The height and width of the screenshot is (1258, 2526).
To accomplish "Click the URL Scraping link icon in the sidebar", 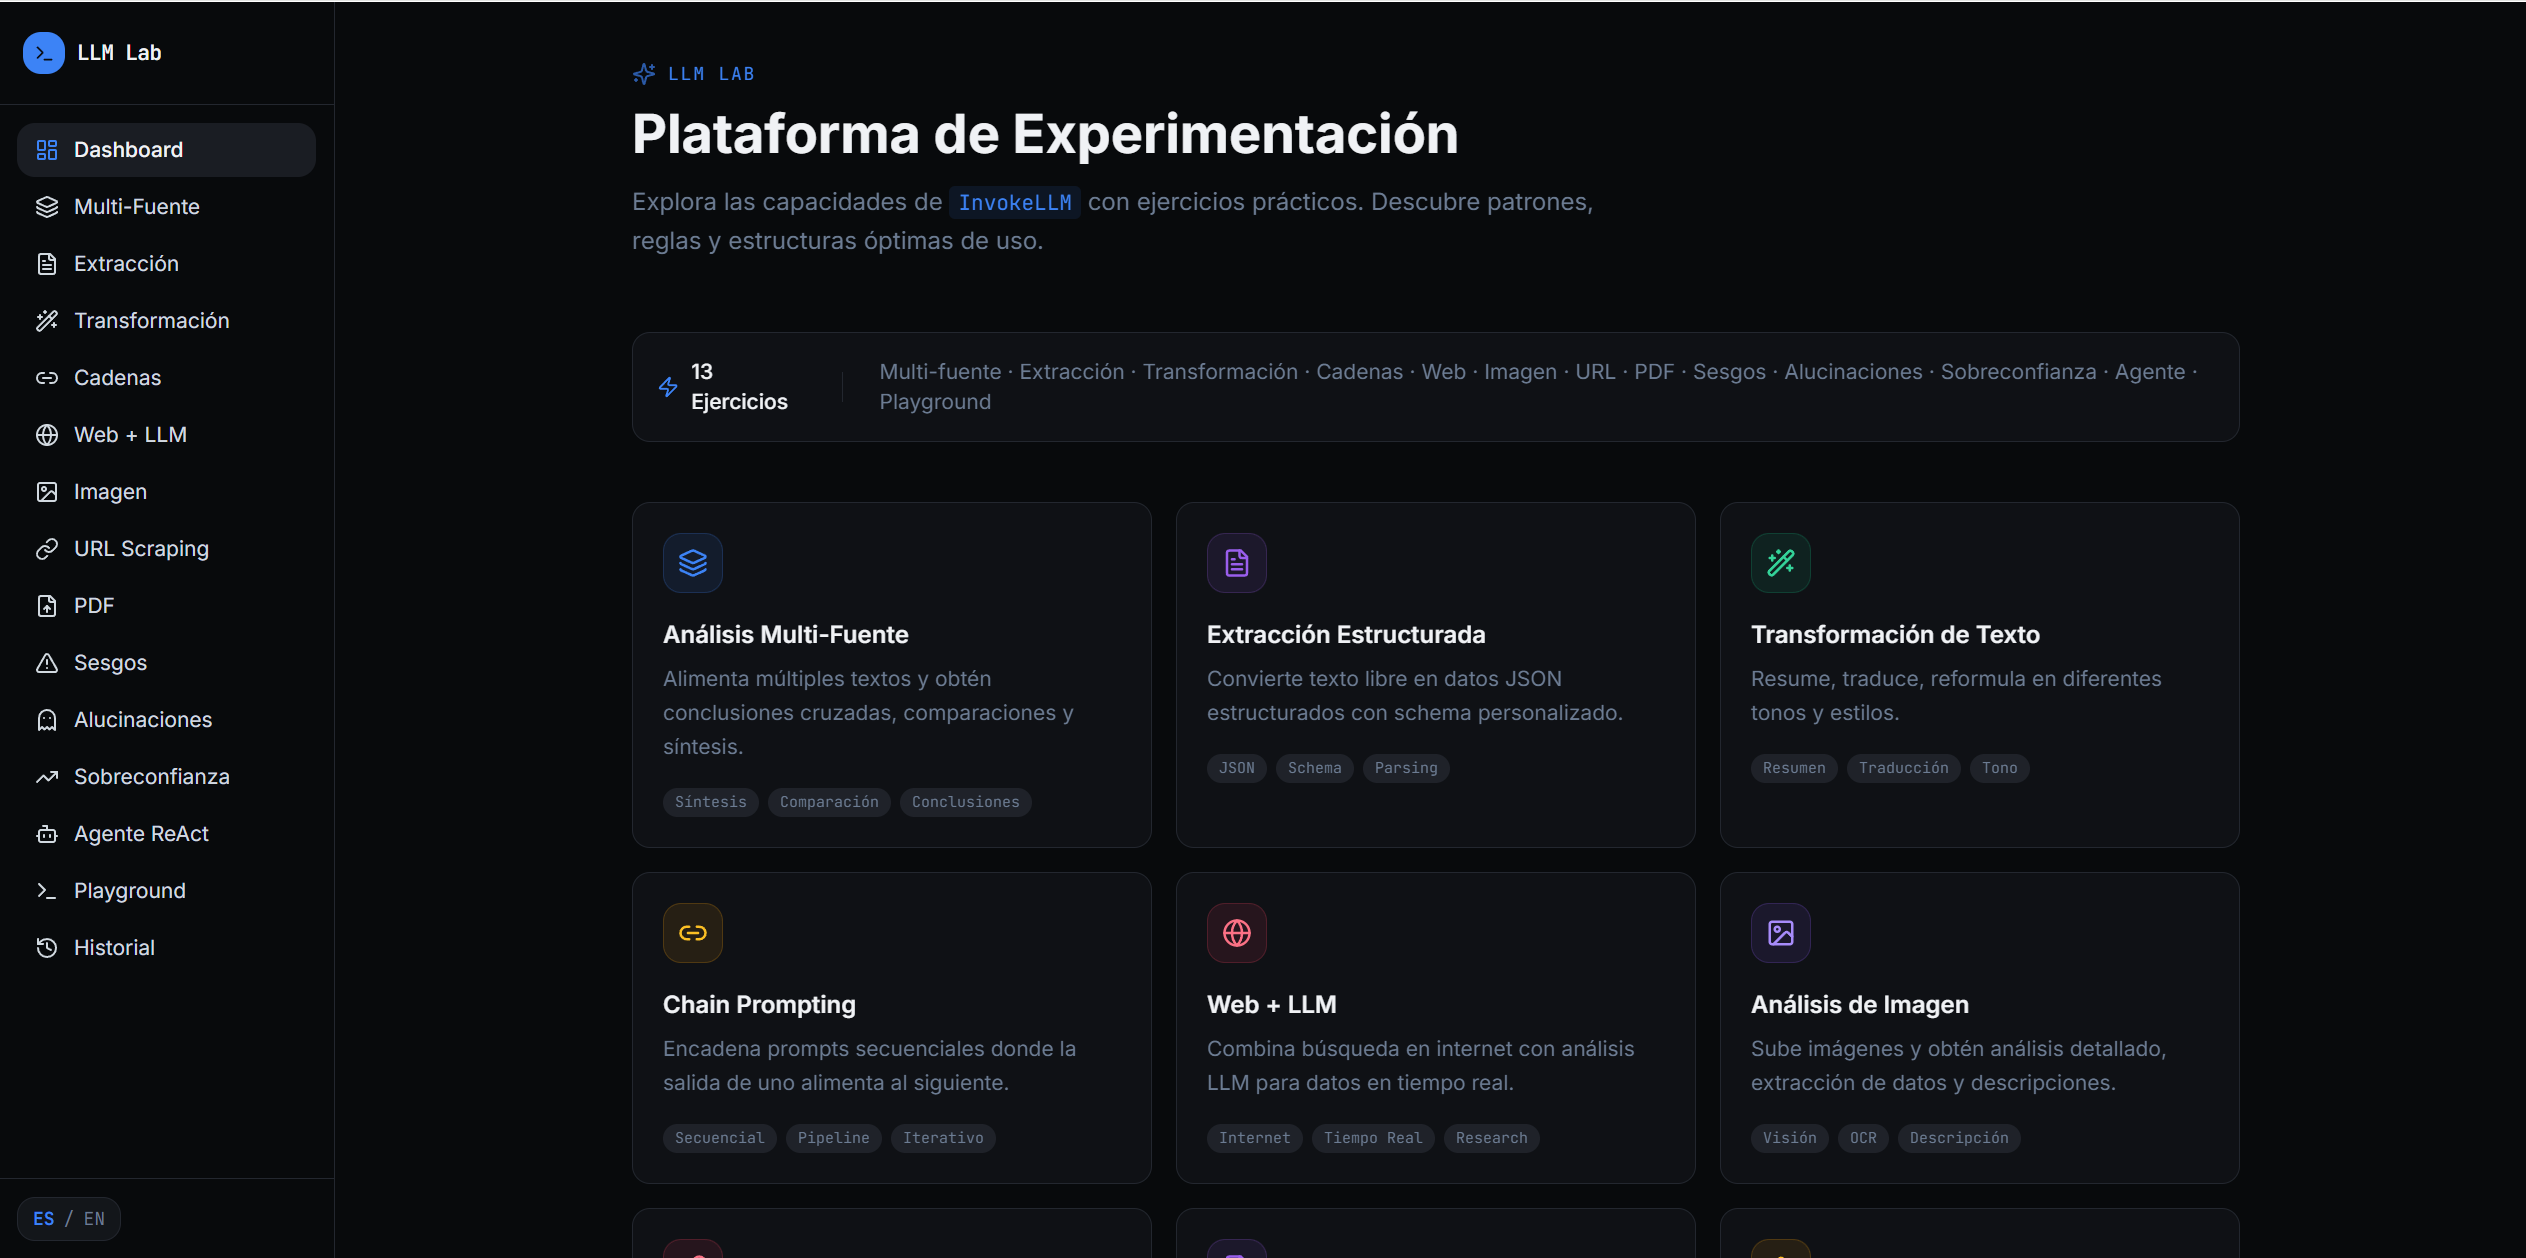I will coord(47,549).
